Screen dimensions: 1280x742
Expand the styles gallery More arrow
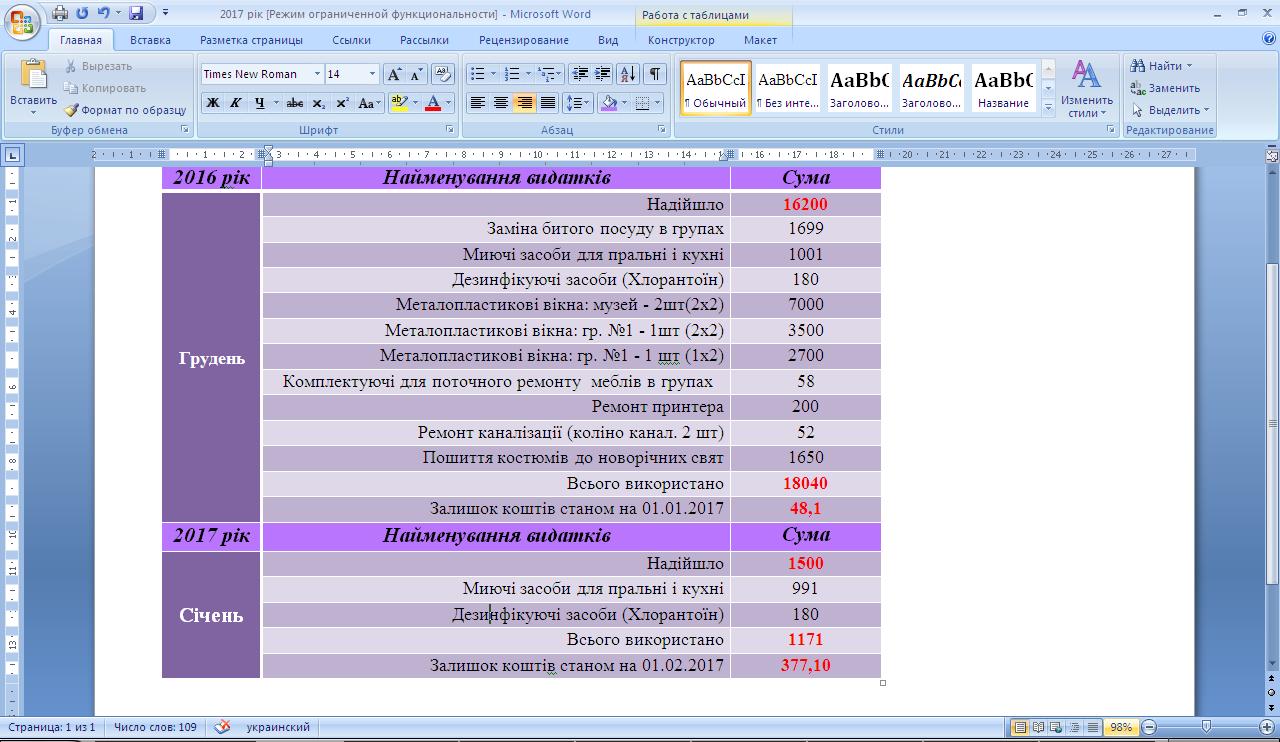tap(1048, 106)
